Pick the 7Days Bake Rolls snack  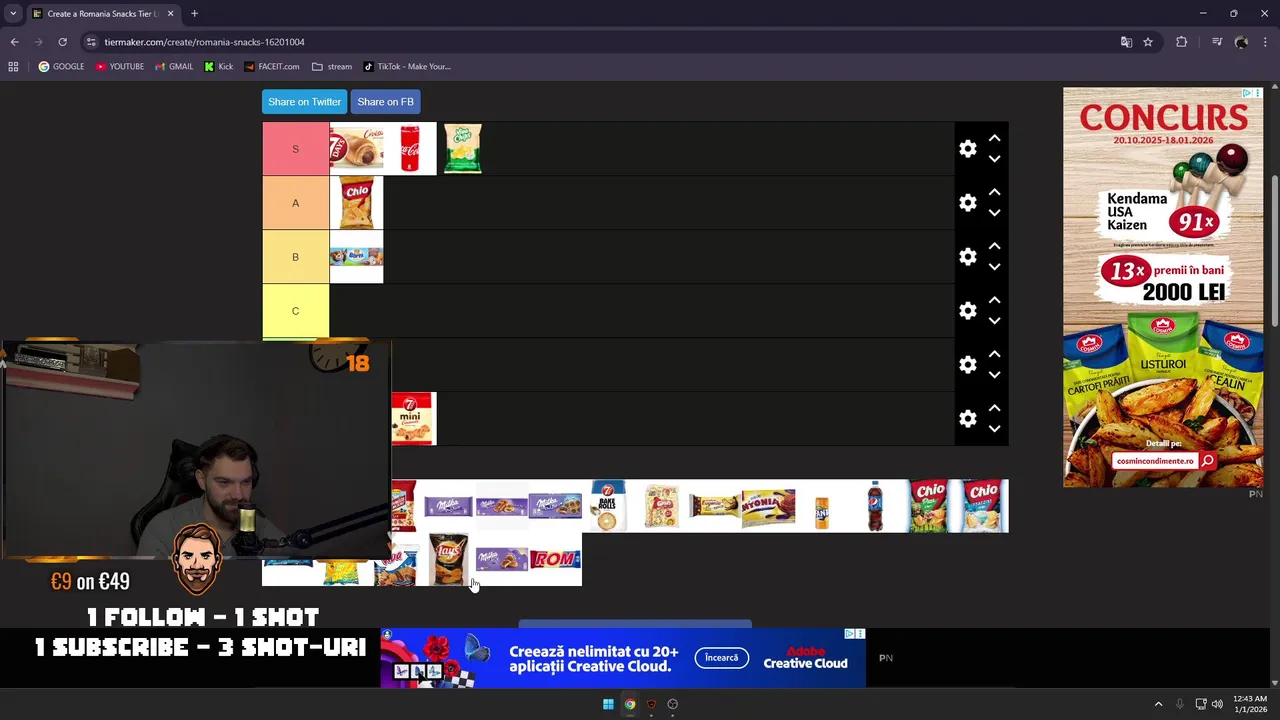tap(607, 506)
